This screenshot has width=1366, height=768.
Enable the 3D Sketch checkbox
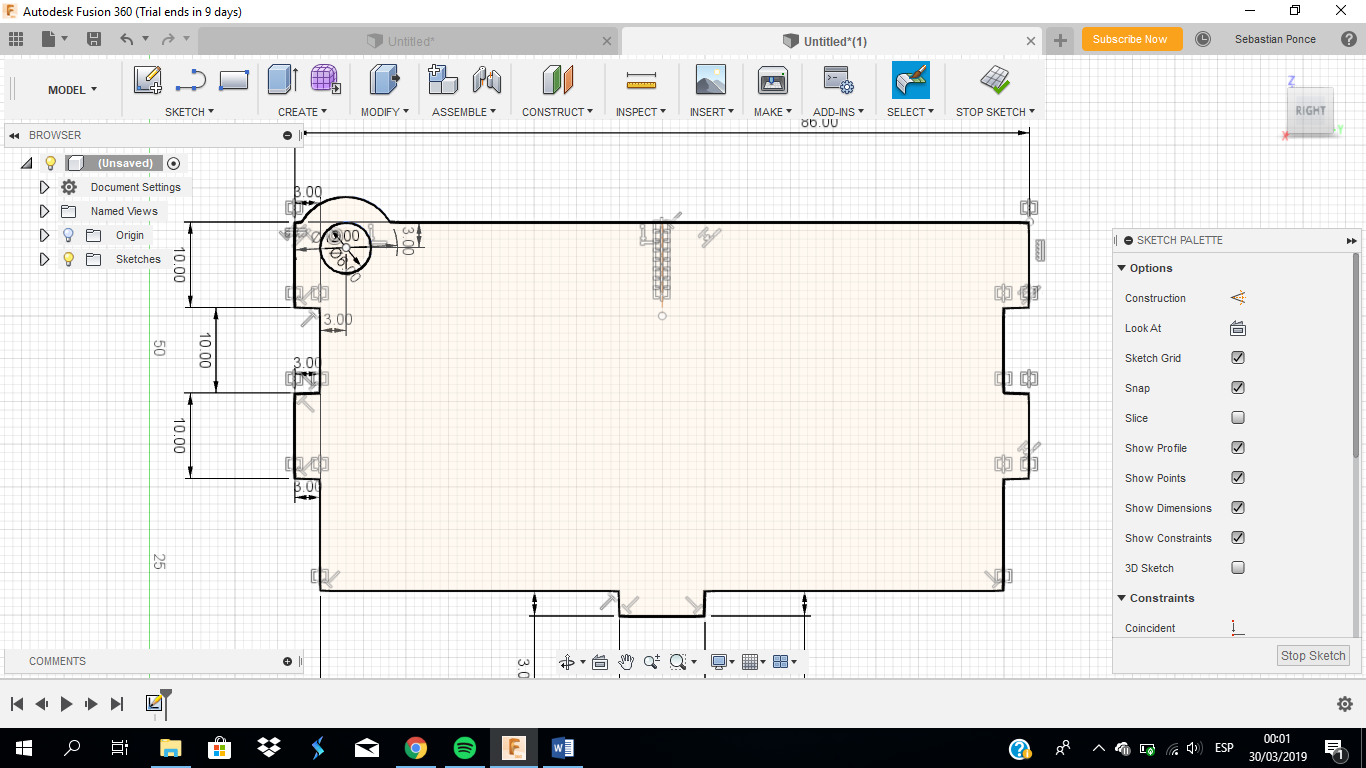pyautogui.click(x=1238, y=568)
